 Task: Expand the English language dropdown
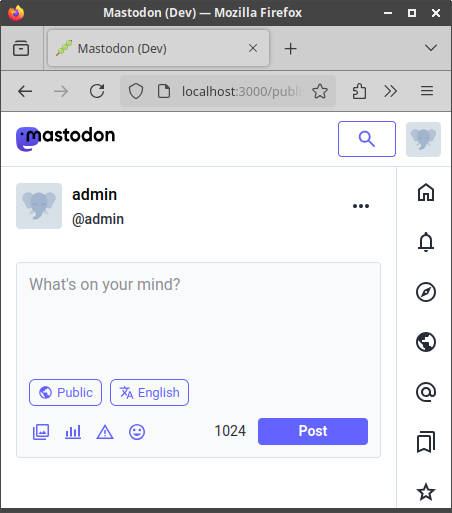click(149, 392)
